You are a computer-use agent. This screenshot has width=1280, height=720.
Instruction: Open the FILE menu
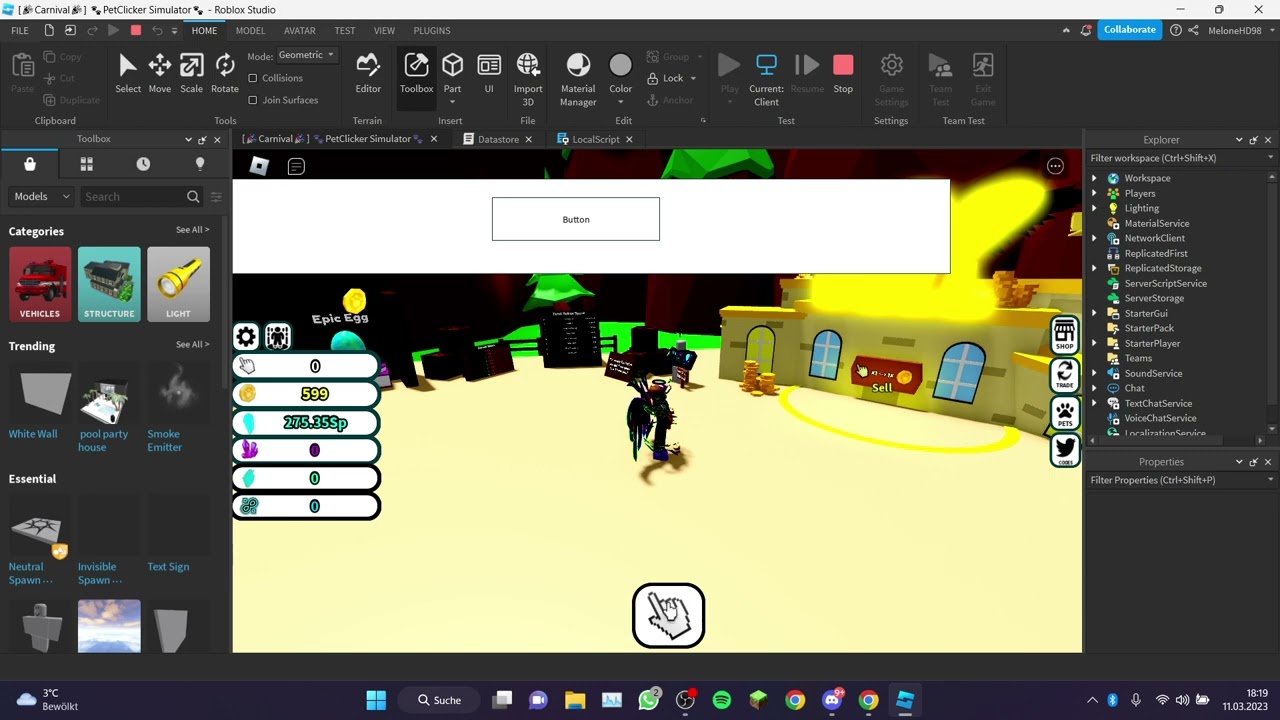(20, 31)
